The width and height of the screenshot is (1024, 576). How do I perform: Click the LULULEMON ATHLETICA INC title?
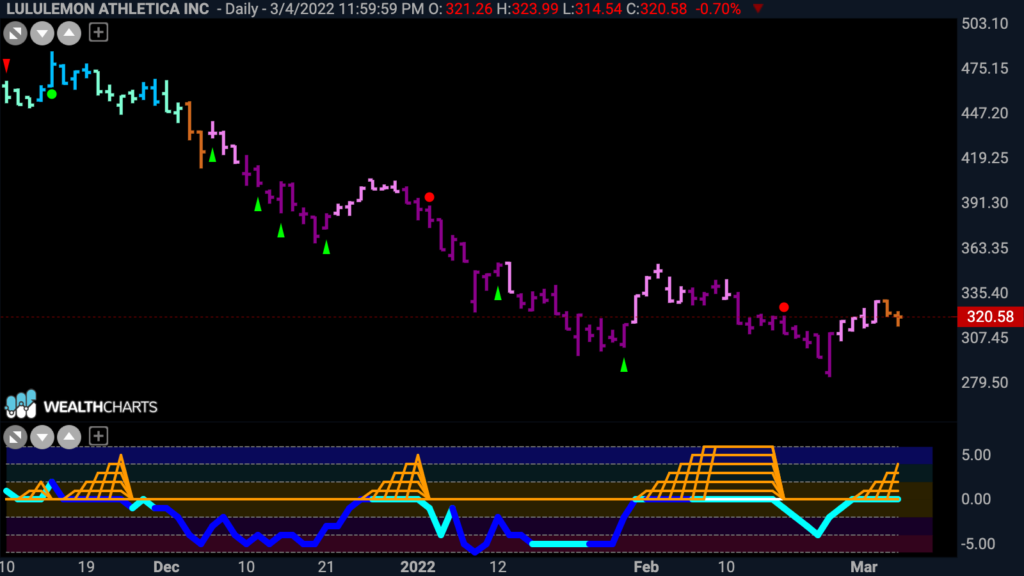point(107,9)
